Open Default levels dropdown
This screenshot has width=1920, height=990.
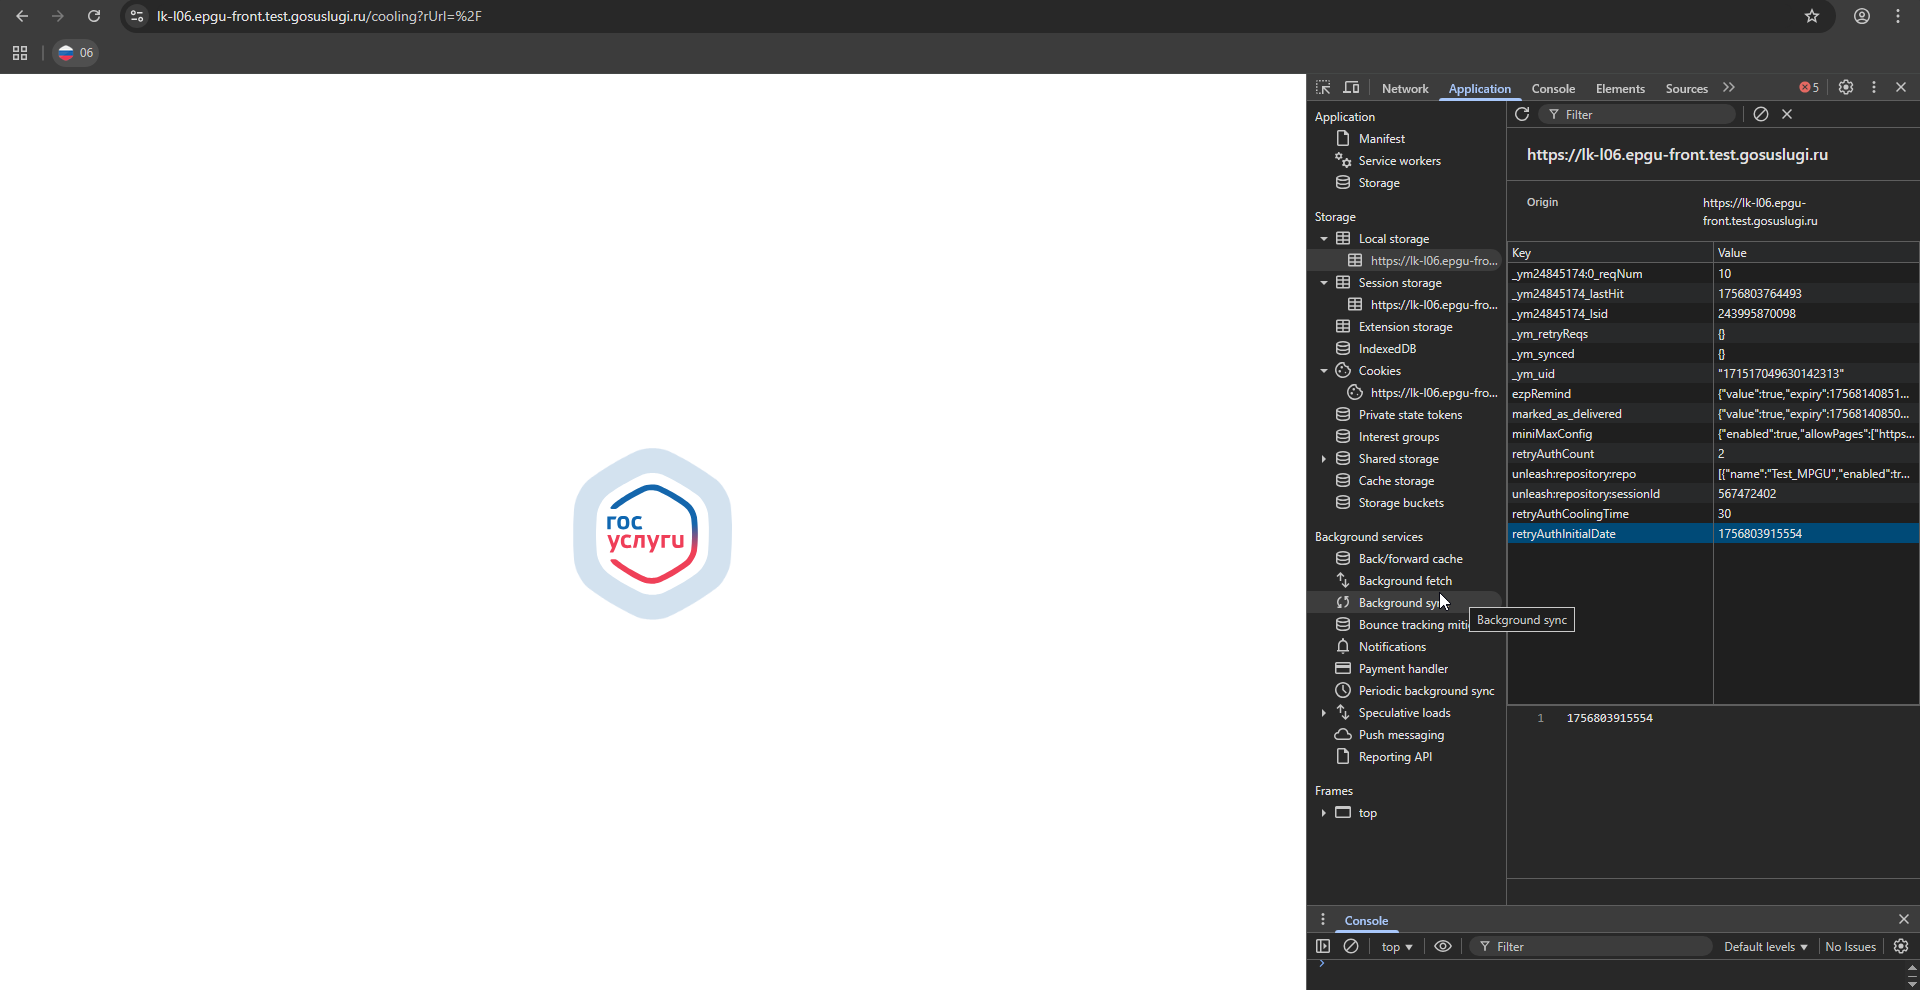click(x=1765, y=946)
